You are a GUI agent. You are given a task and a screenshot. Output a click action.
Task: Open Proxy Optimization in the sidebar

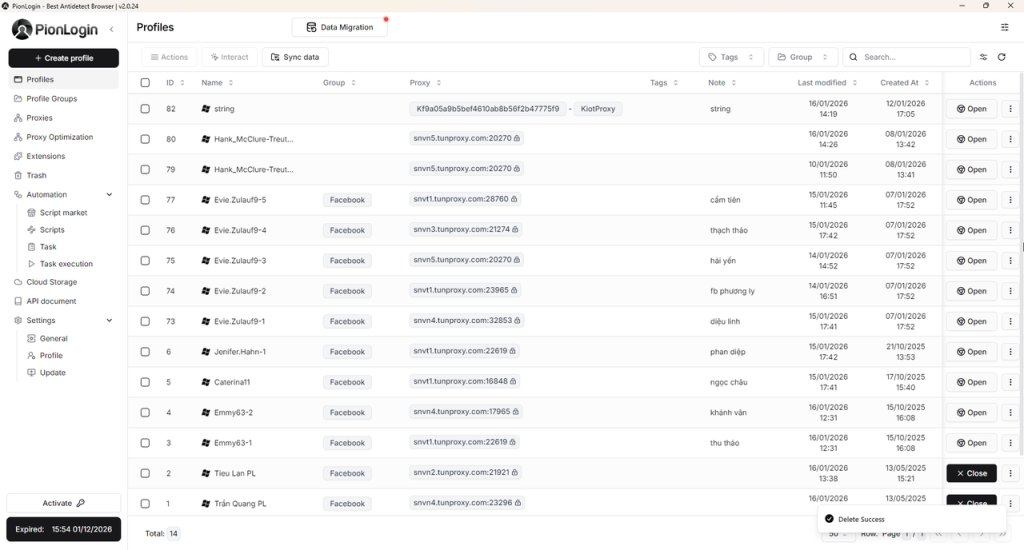tap(59, 137)
